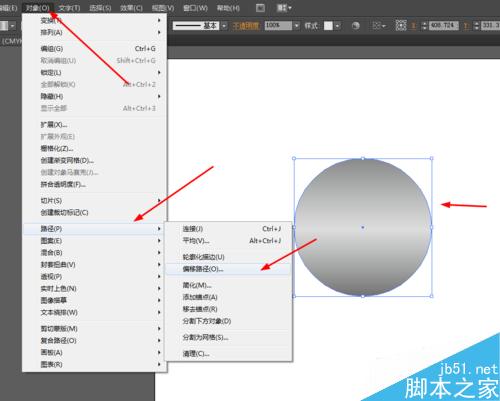This screenshot has height=401, width=500.
Task: Open the 窗口(W) Window menu
Action: [195, 8]
